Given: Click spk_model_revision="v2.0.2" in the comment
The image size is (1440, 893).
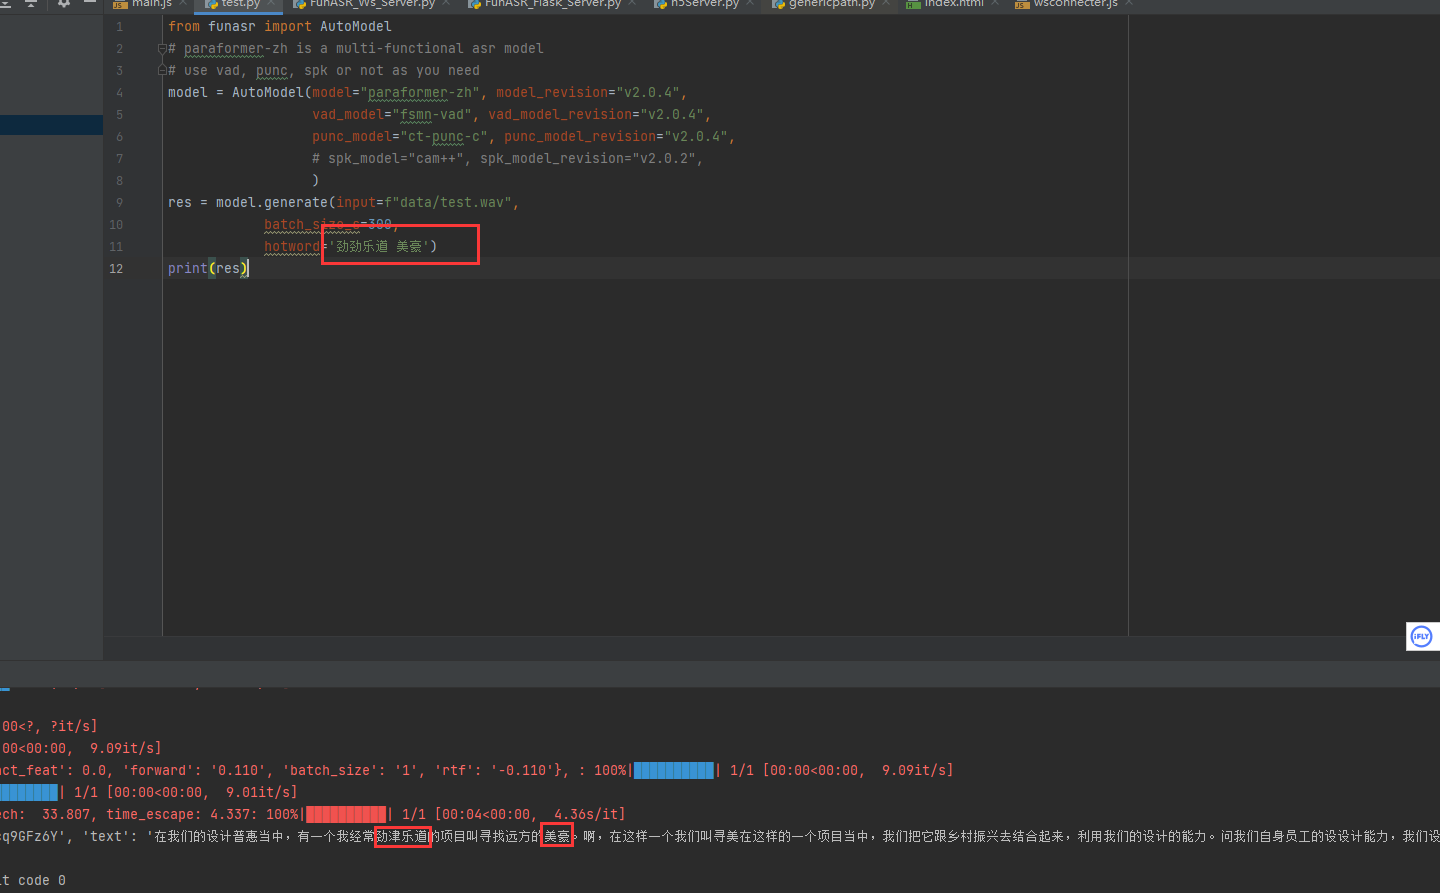Looking at the screenshot, I should [588, 159].
